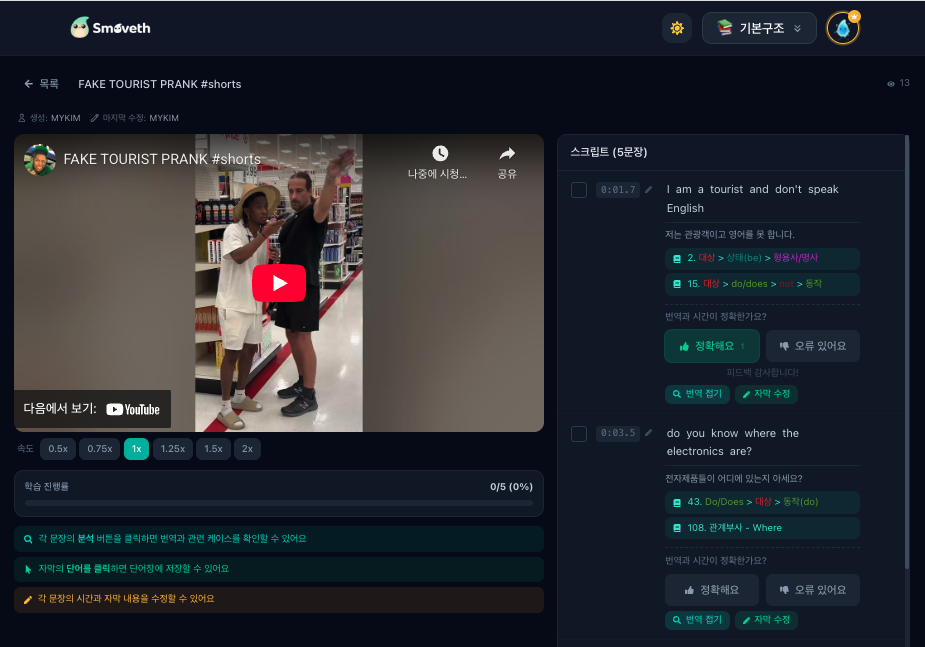
Task: Play the YouTube video
Action: tap(279, 283)
